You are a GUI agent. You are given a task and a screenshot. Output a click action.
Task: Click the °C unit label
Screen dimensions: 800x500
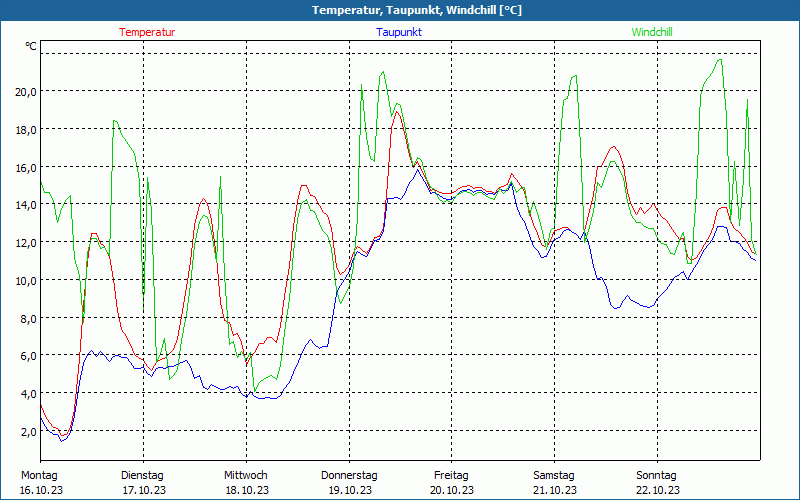(31, 46)
